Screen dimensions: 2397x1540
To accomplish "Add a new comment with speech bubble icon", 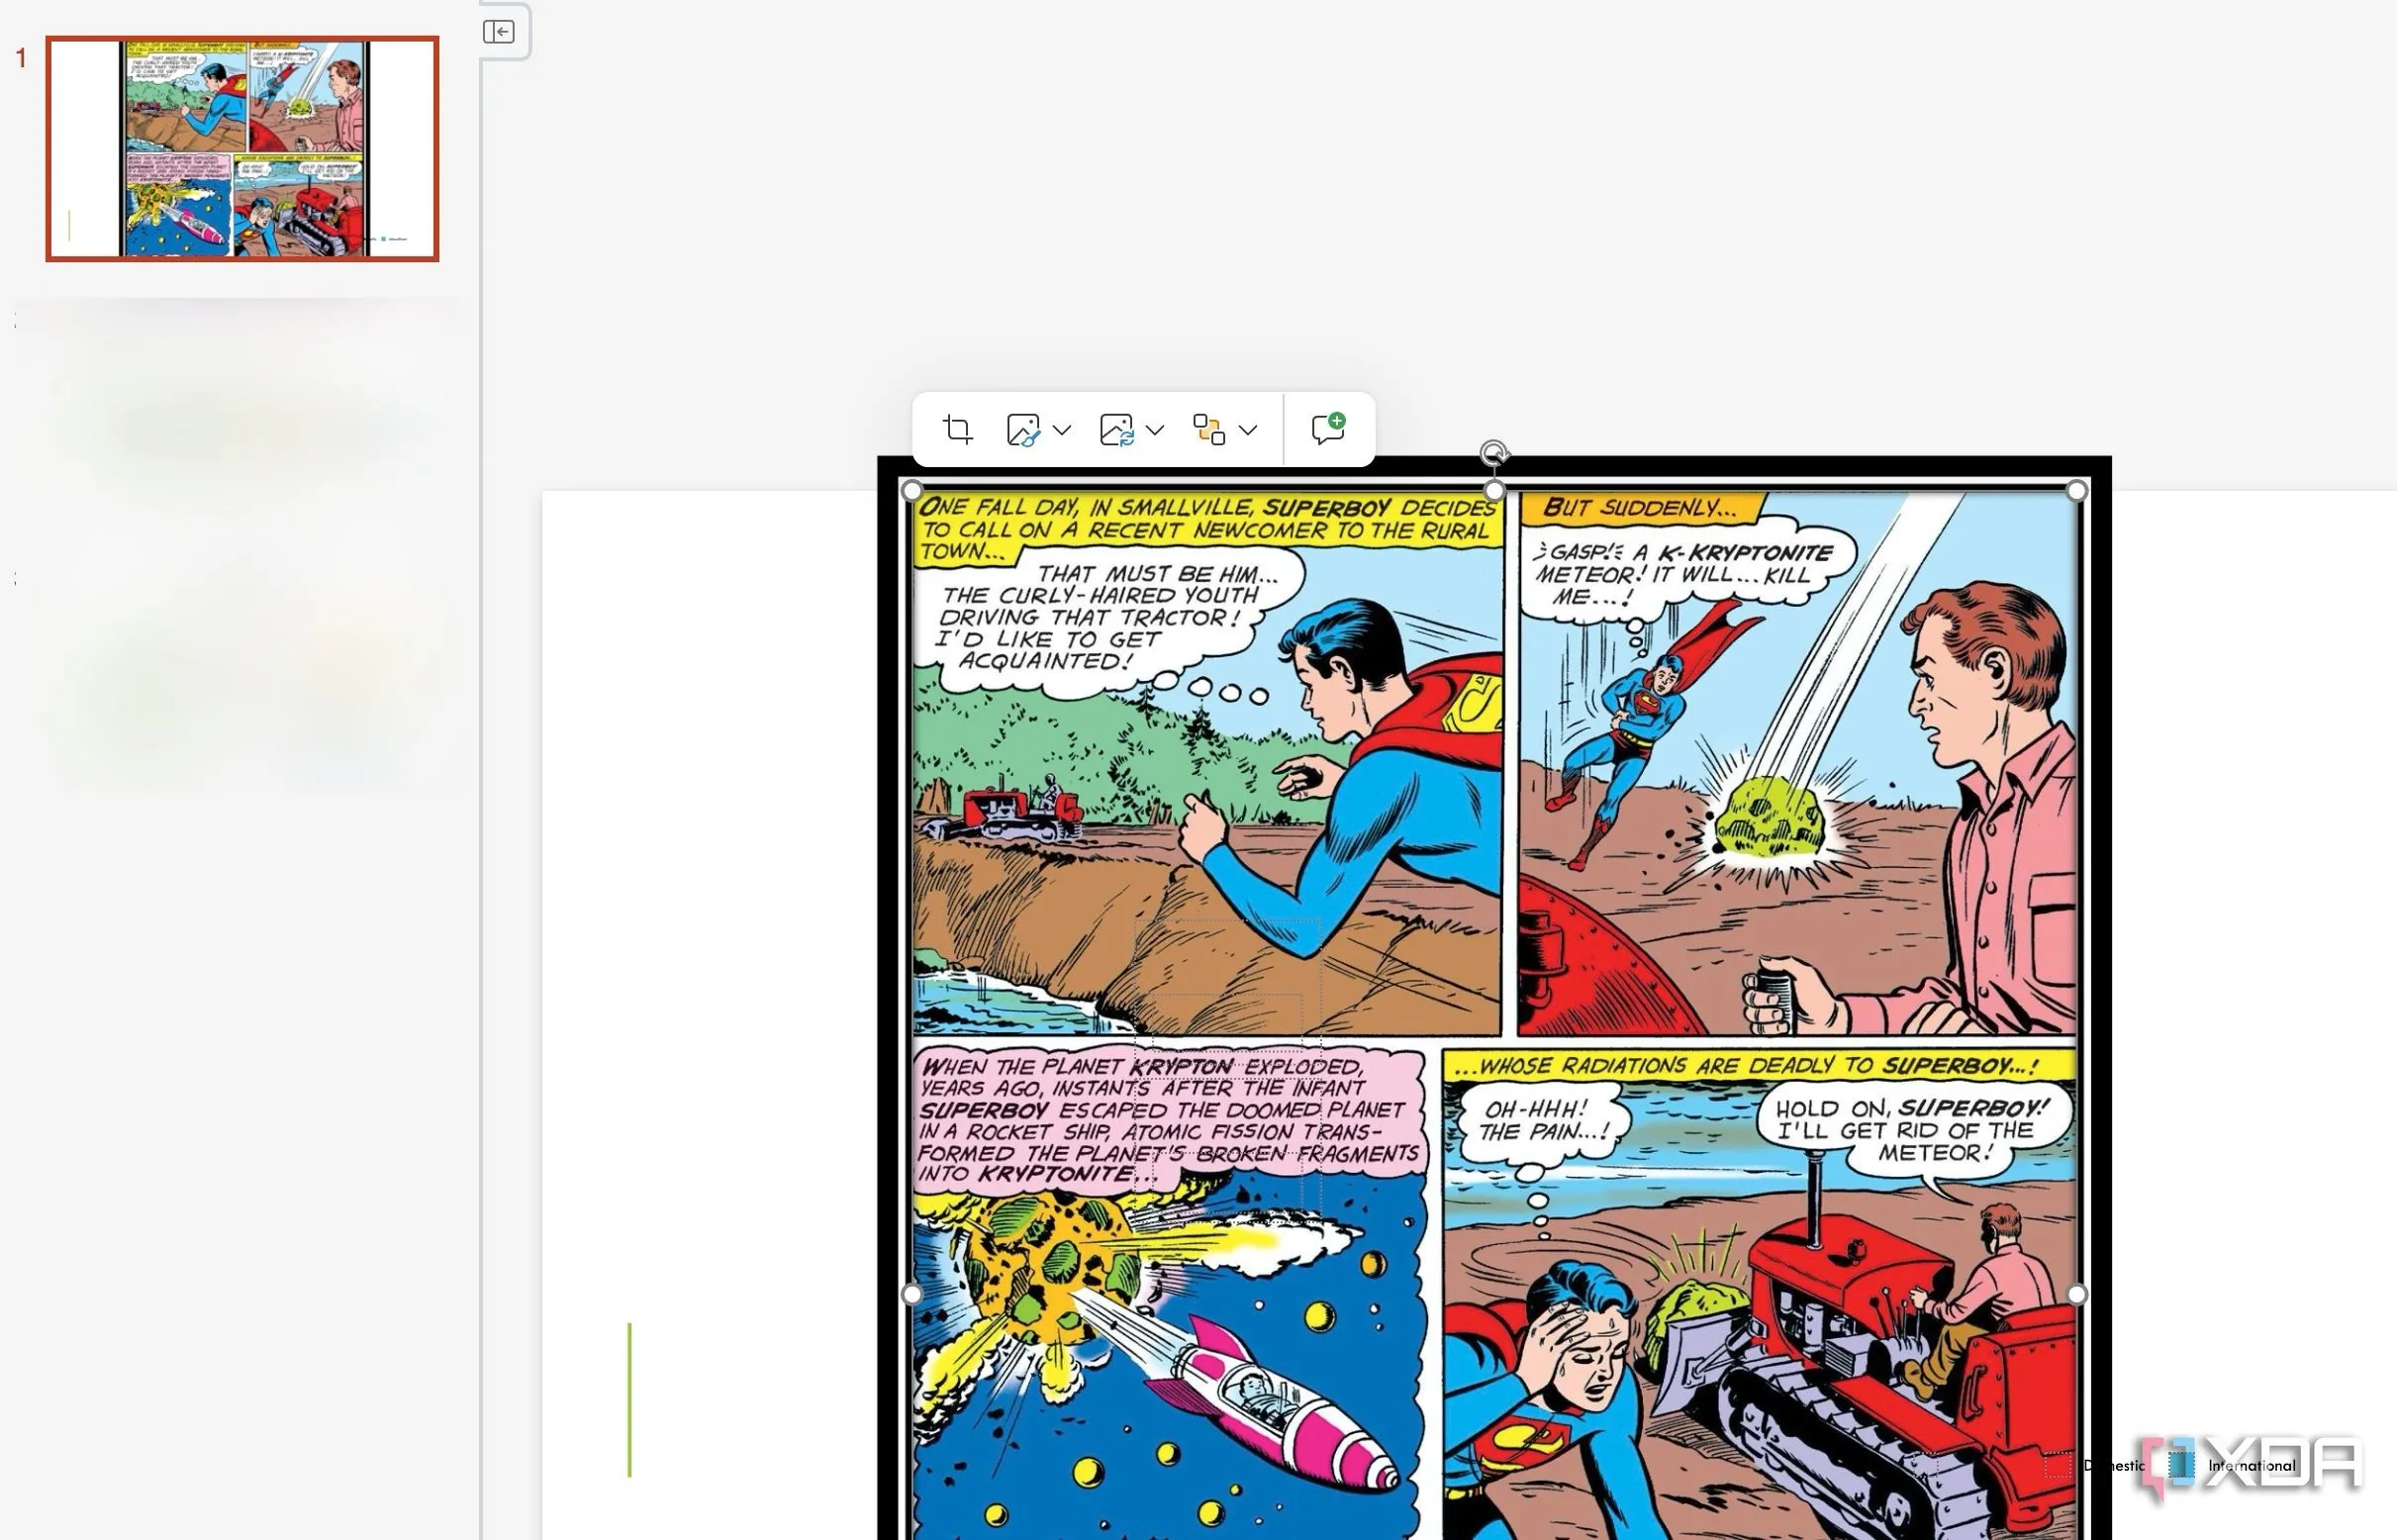I will coord(1328,429).
